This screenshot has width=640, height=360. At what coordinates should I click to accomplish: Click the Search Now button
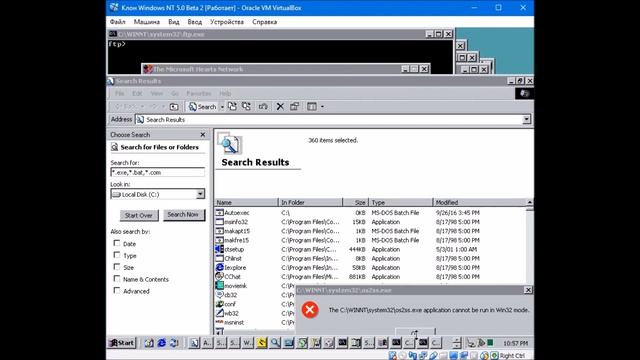(183, 215)
